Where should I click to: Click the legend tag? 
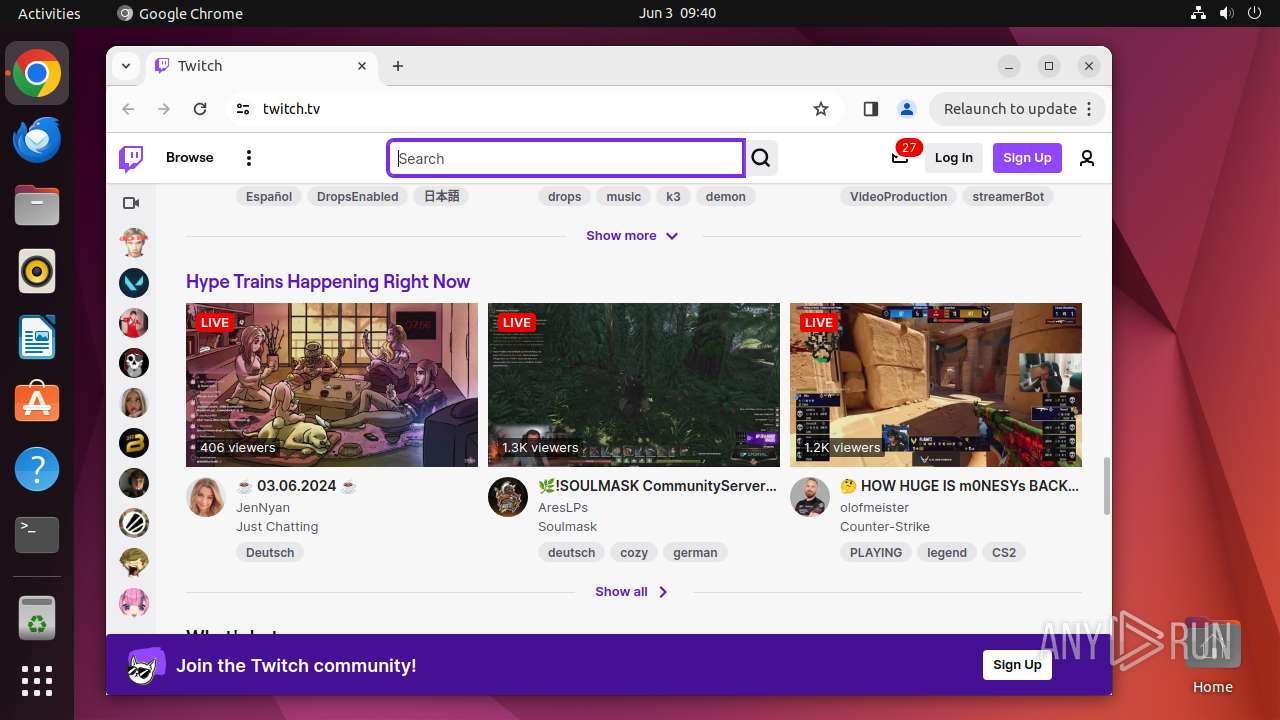[947, 552]
